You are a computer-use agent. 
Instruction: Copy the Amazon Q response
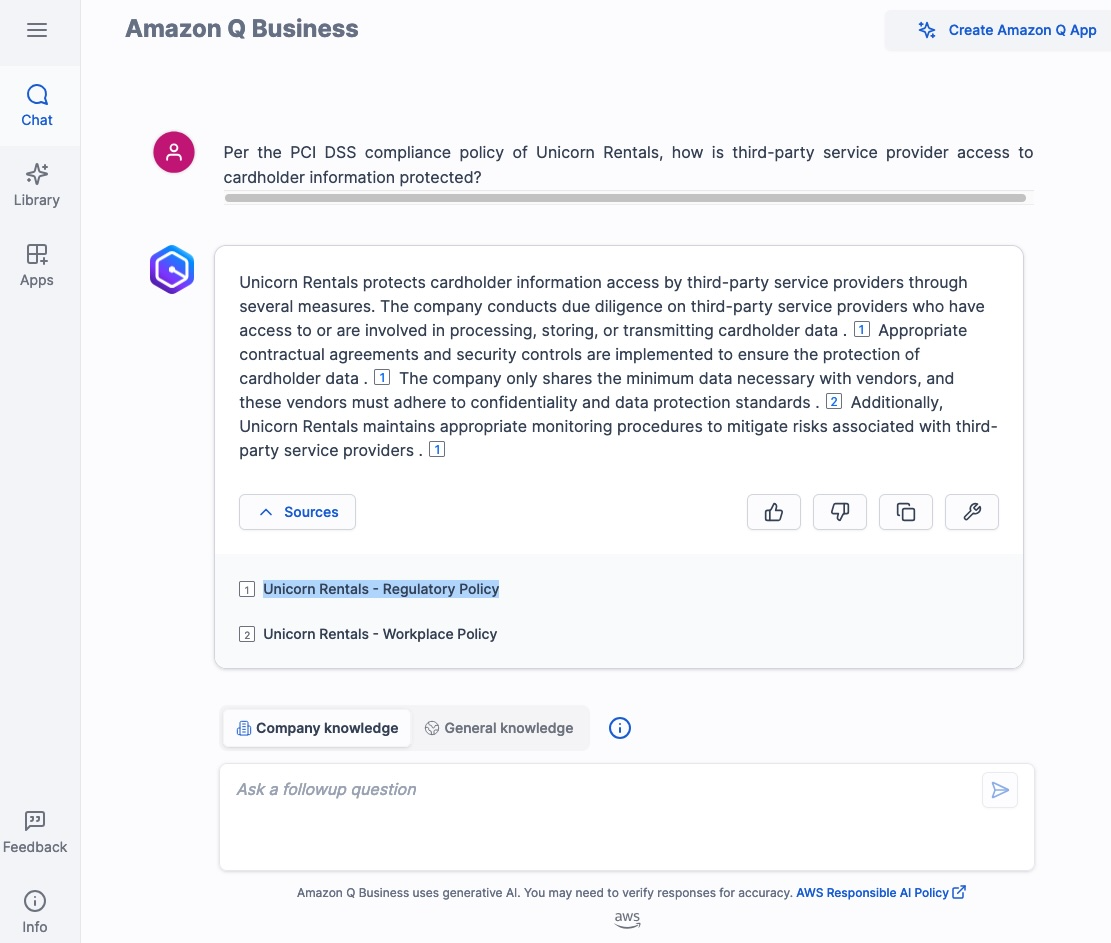click(x=906, y=511)
